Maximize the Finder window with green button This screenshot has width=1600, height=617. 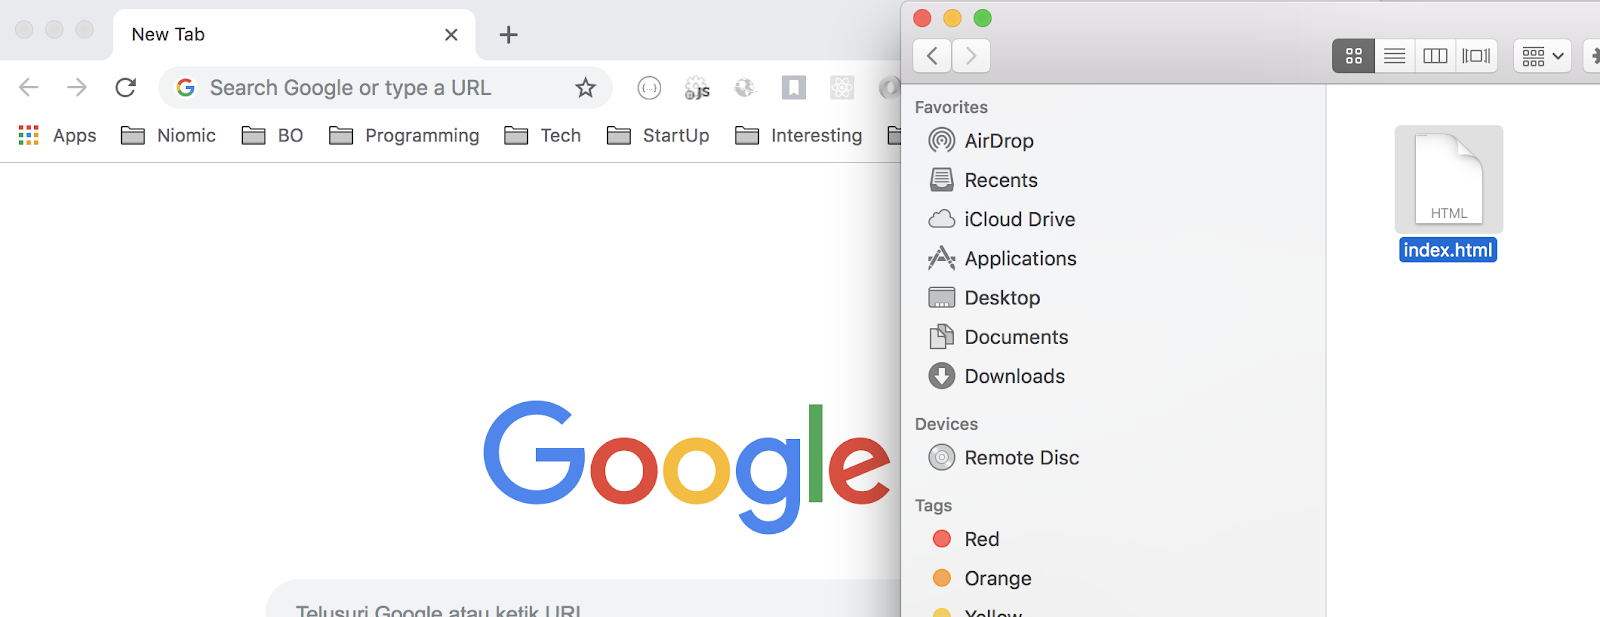pyautogui.click(x=983, y=18)
